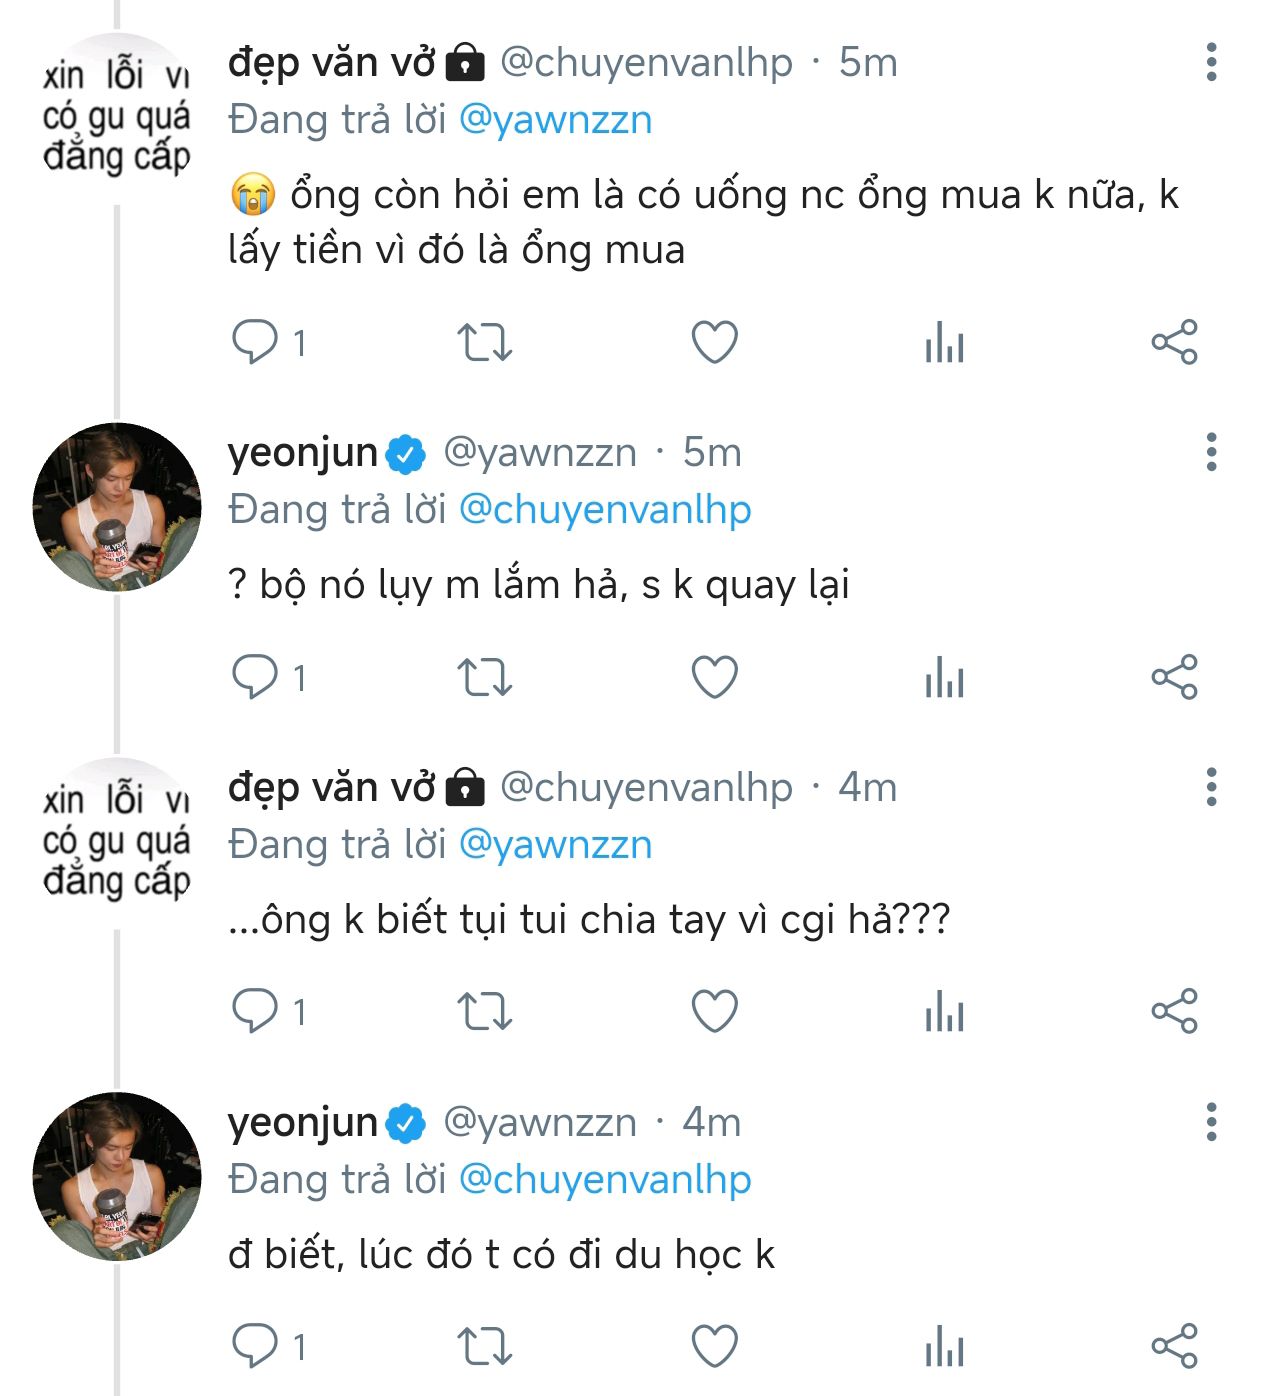Screen dimensions: 1280x1396
Task: Open yeonjun's profile picture on 5m tweet
Action: (117, 507)
